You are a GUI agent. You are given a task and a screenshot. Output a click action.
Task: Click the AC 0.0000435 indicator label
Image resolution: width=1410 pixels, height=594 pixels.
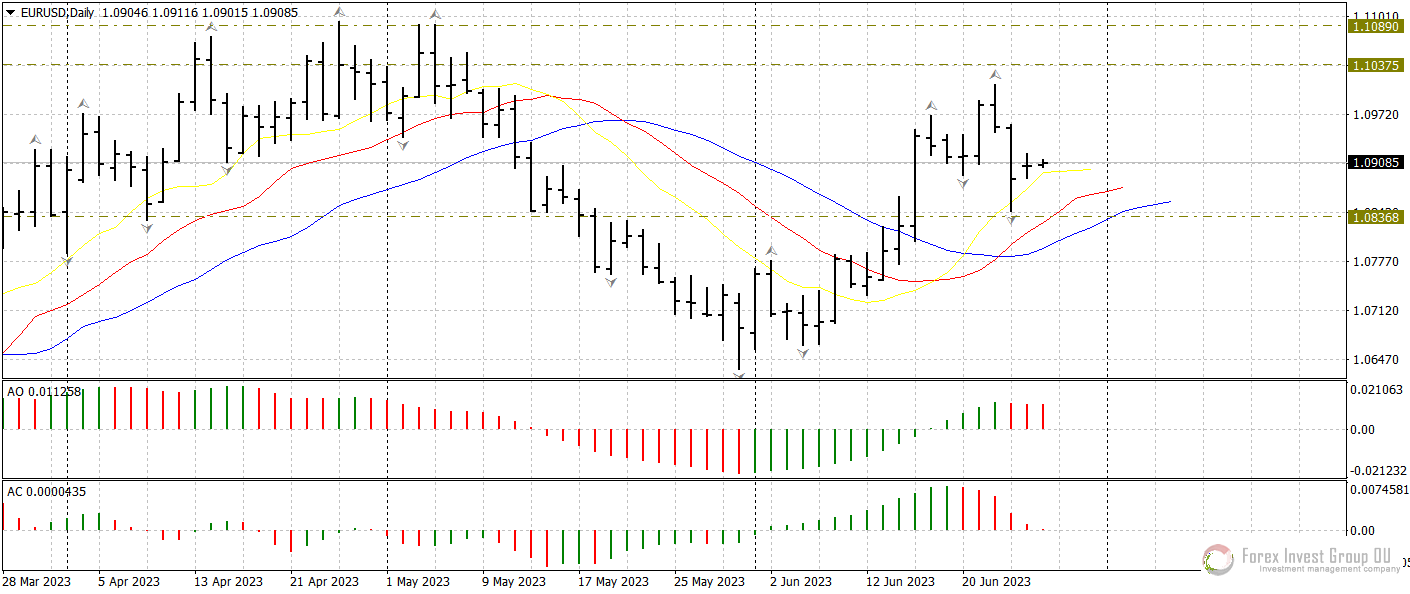tap(46, 491)
